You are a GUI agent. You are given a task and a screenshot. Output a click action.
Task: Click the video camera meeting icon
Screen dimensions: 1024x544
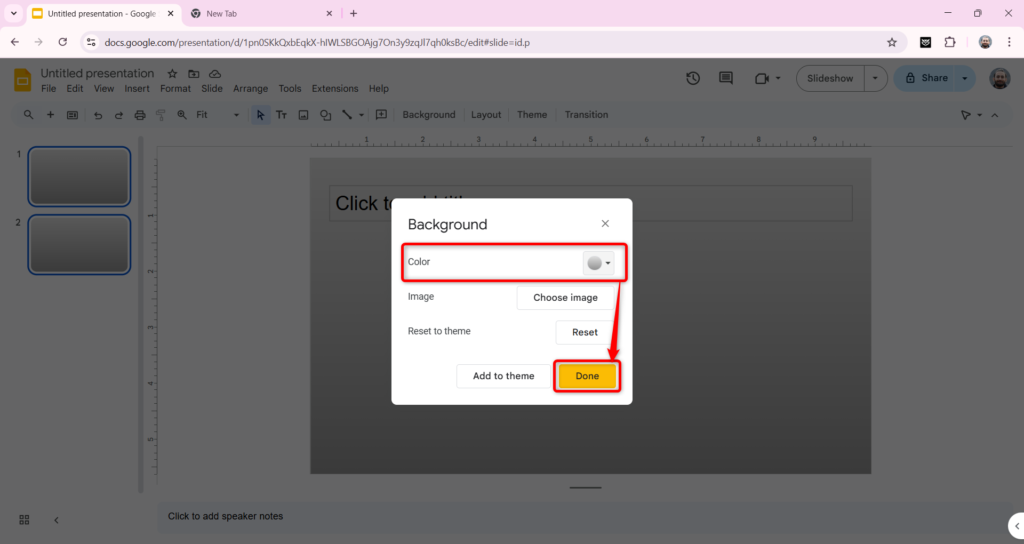764,78
